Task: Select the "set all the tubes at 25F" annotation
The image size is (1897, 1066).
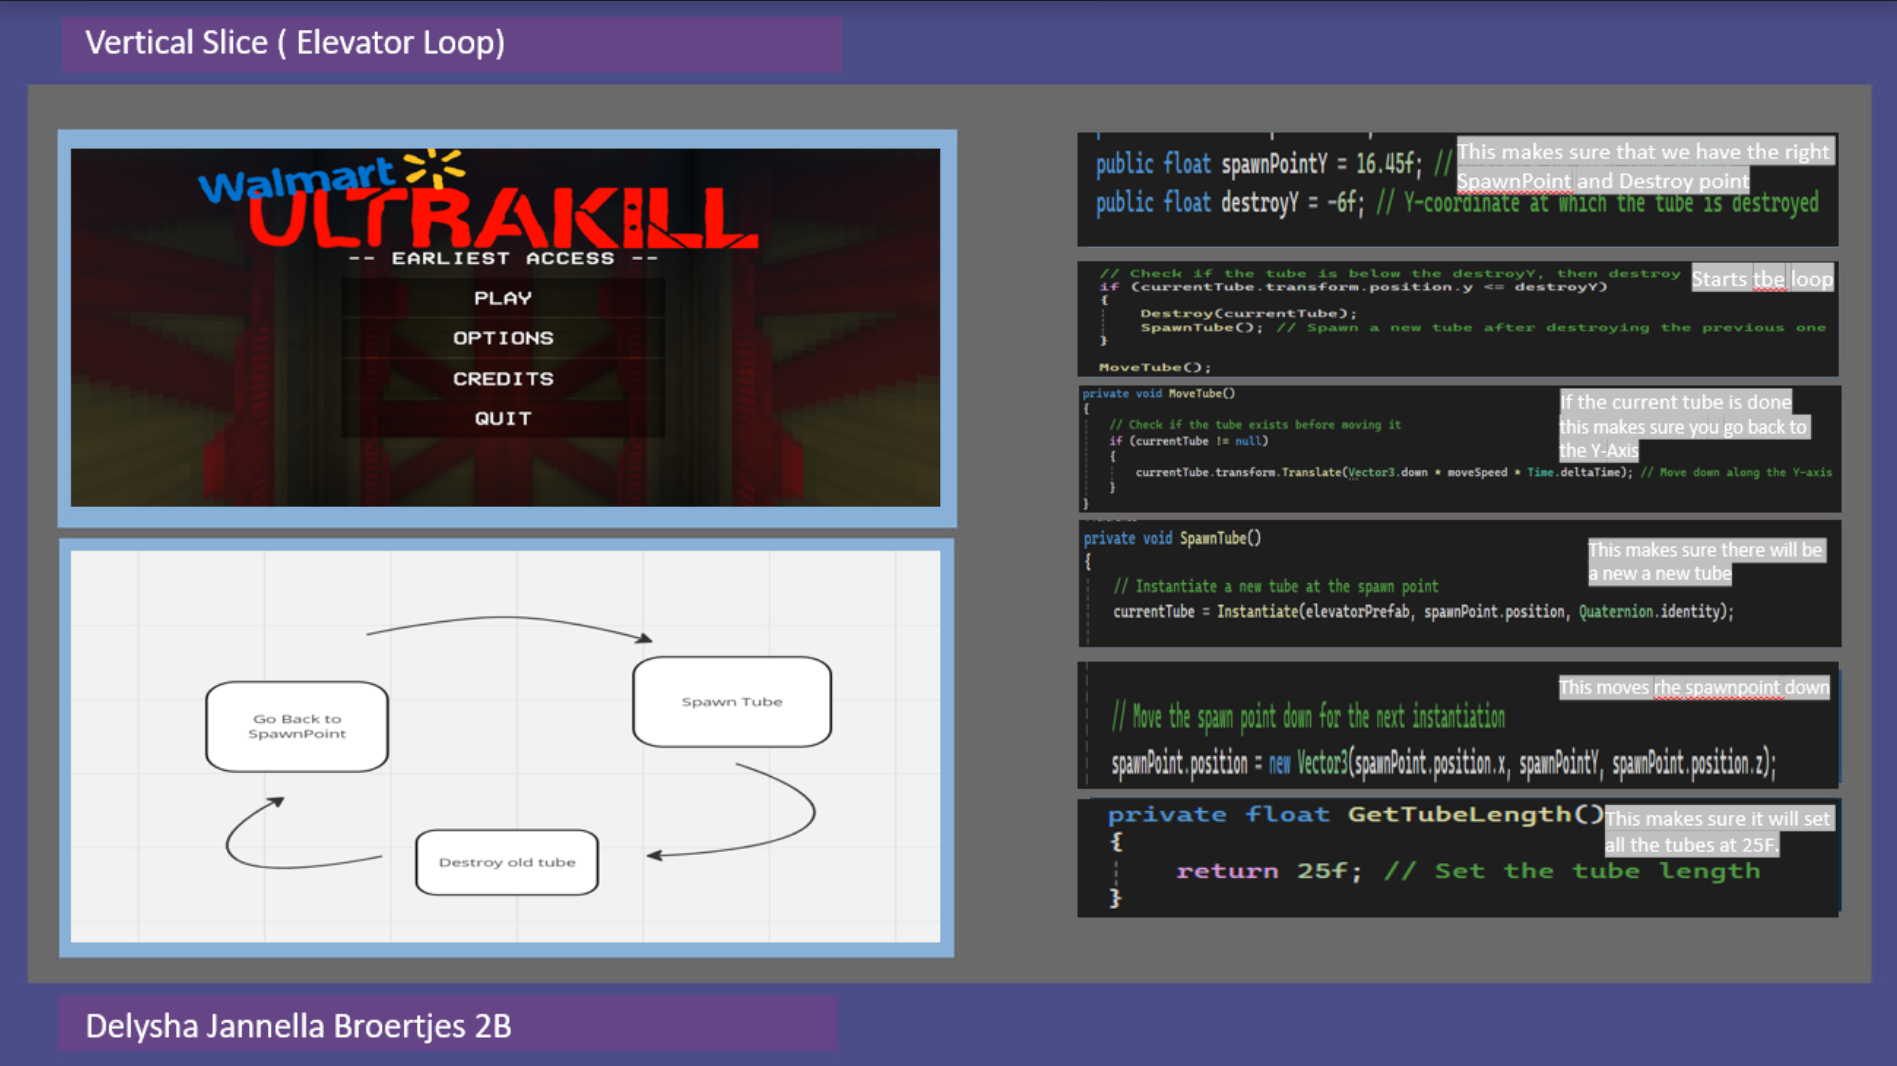Action: [x=1718, y=832]
